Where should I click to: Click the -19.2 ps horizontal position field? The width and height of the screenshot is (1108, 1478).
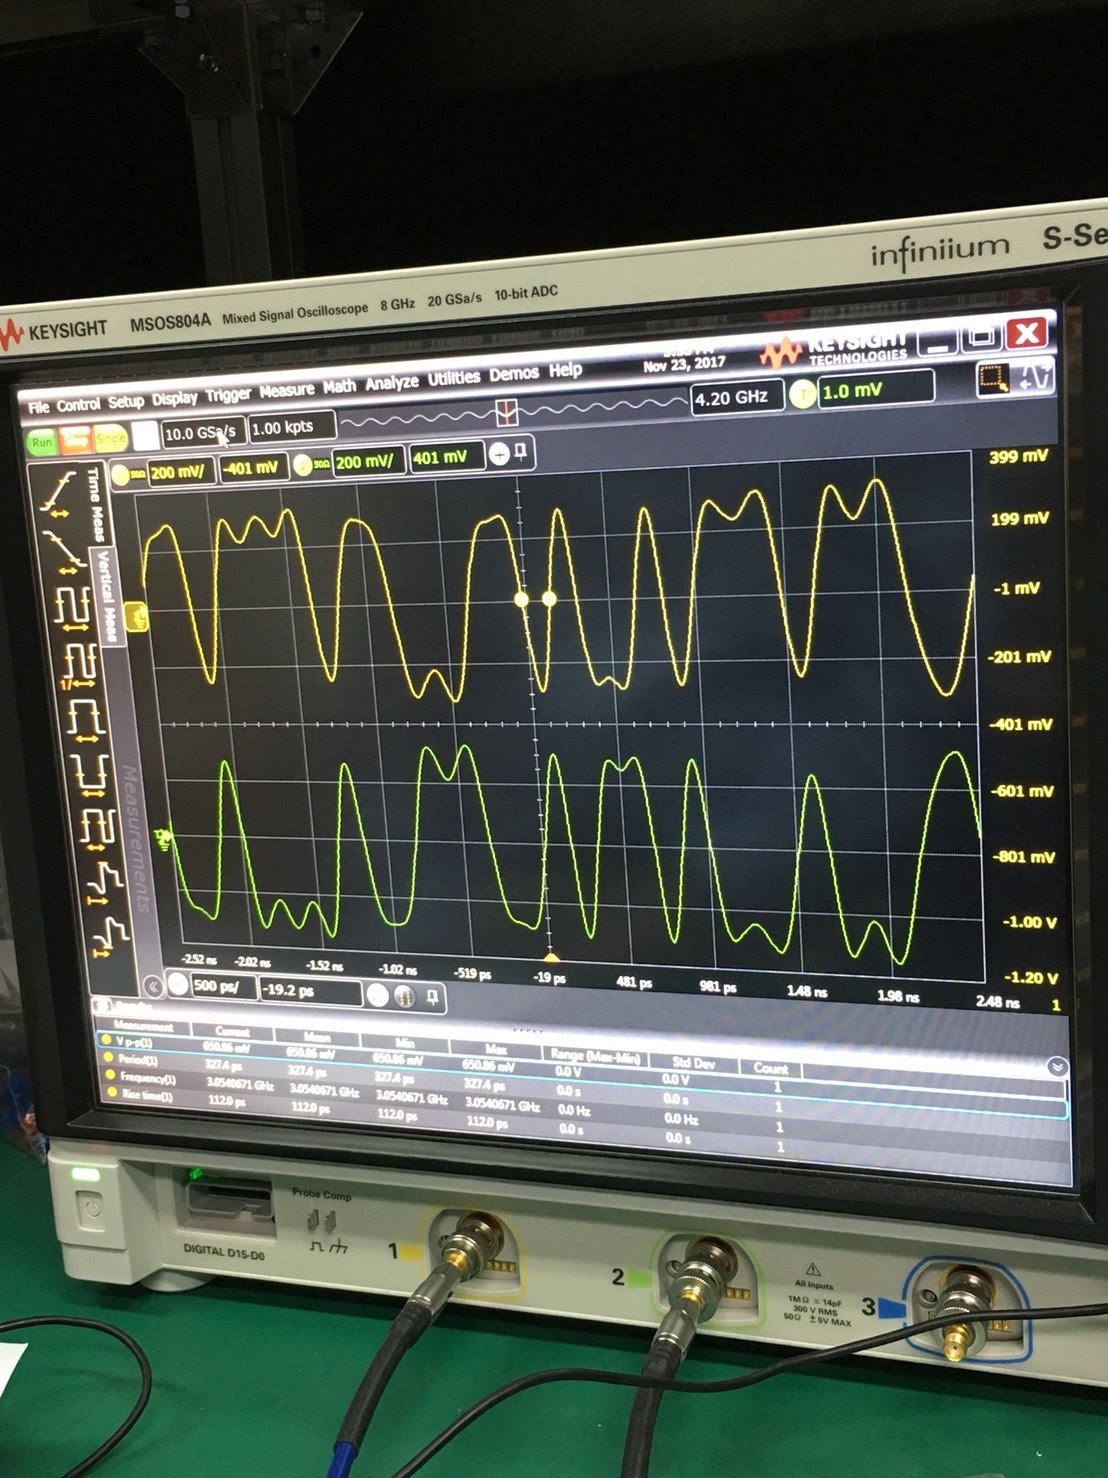[x=309, y=990]
